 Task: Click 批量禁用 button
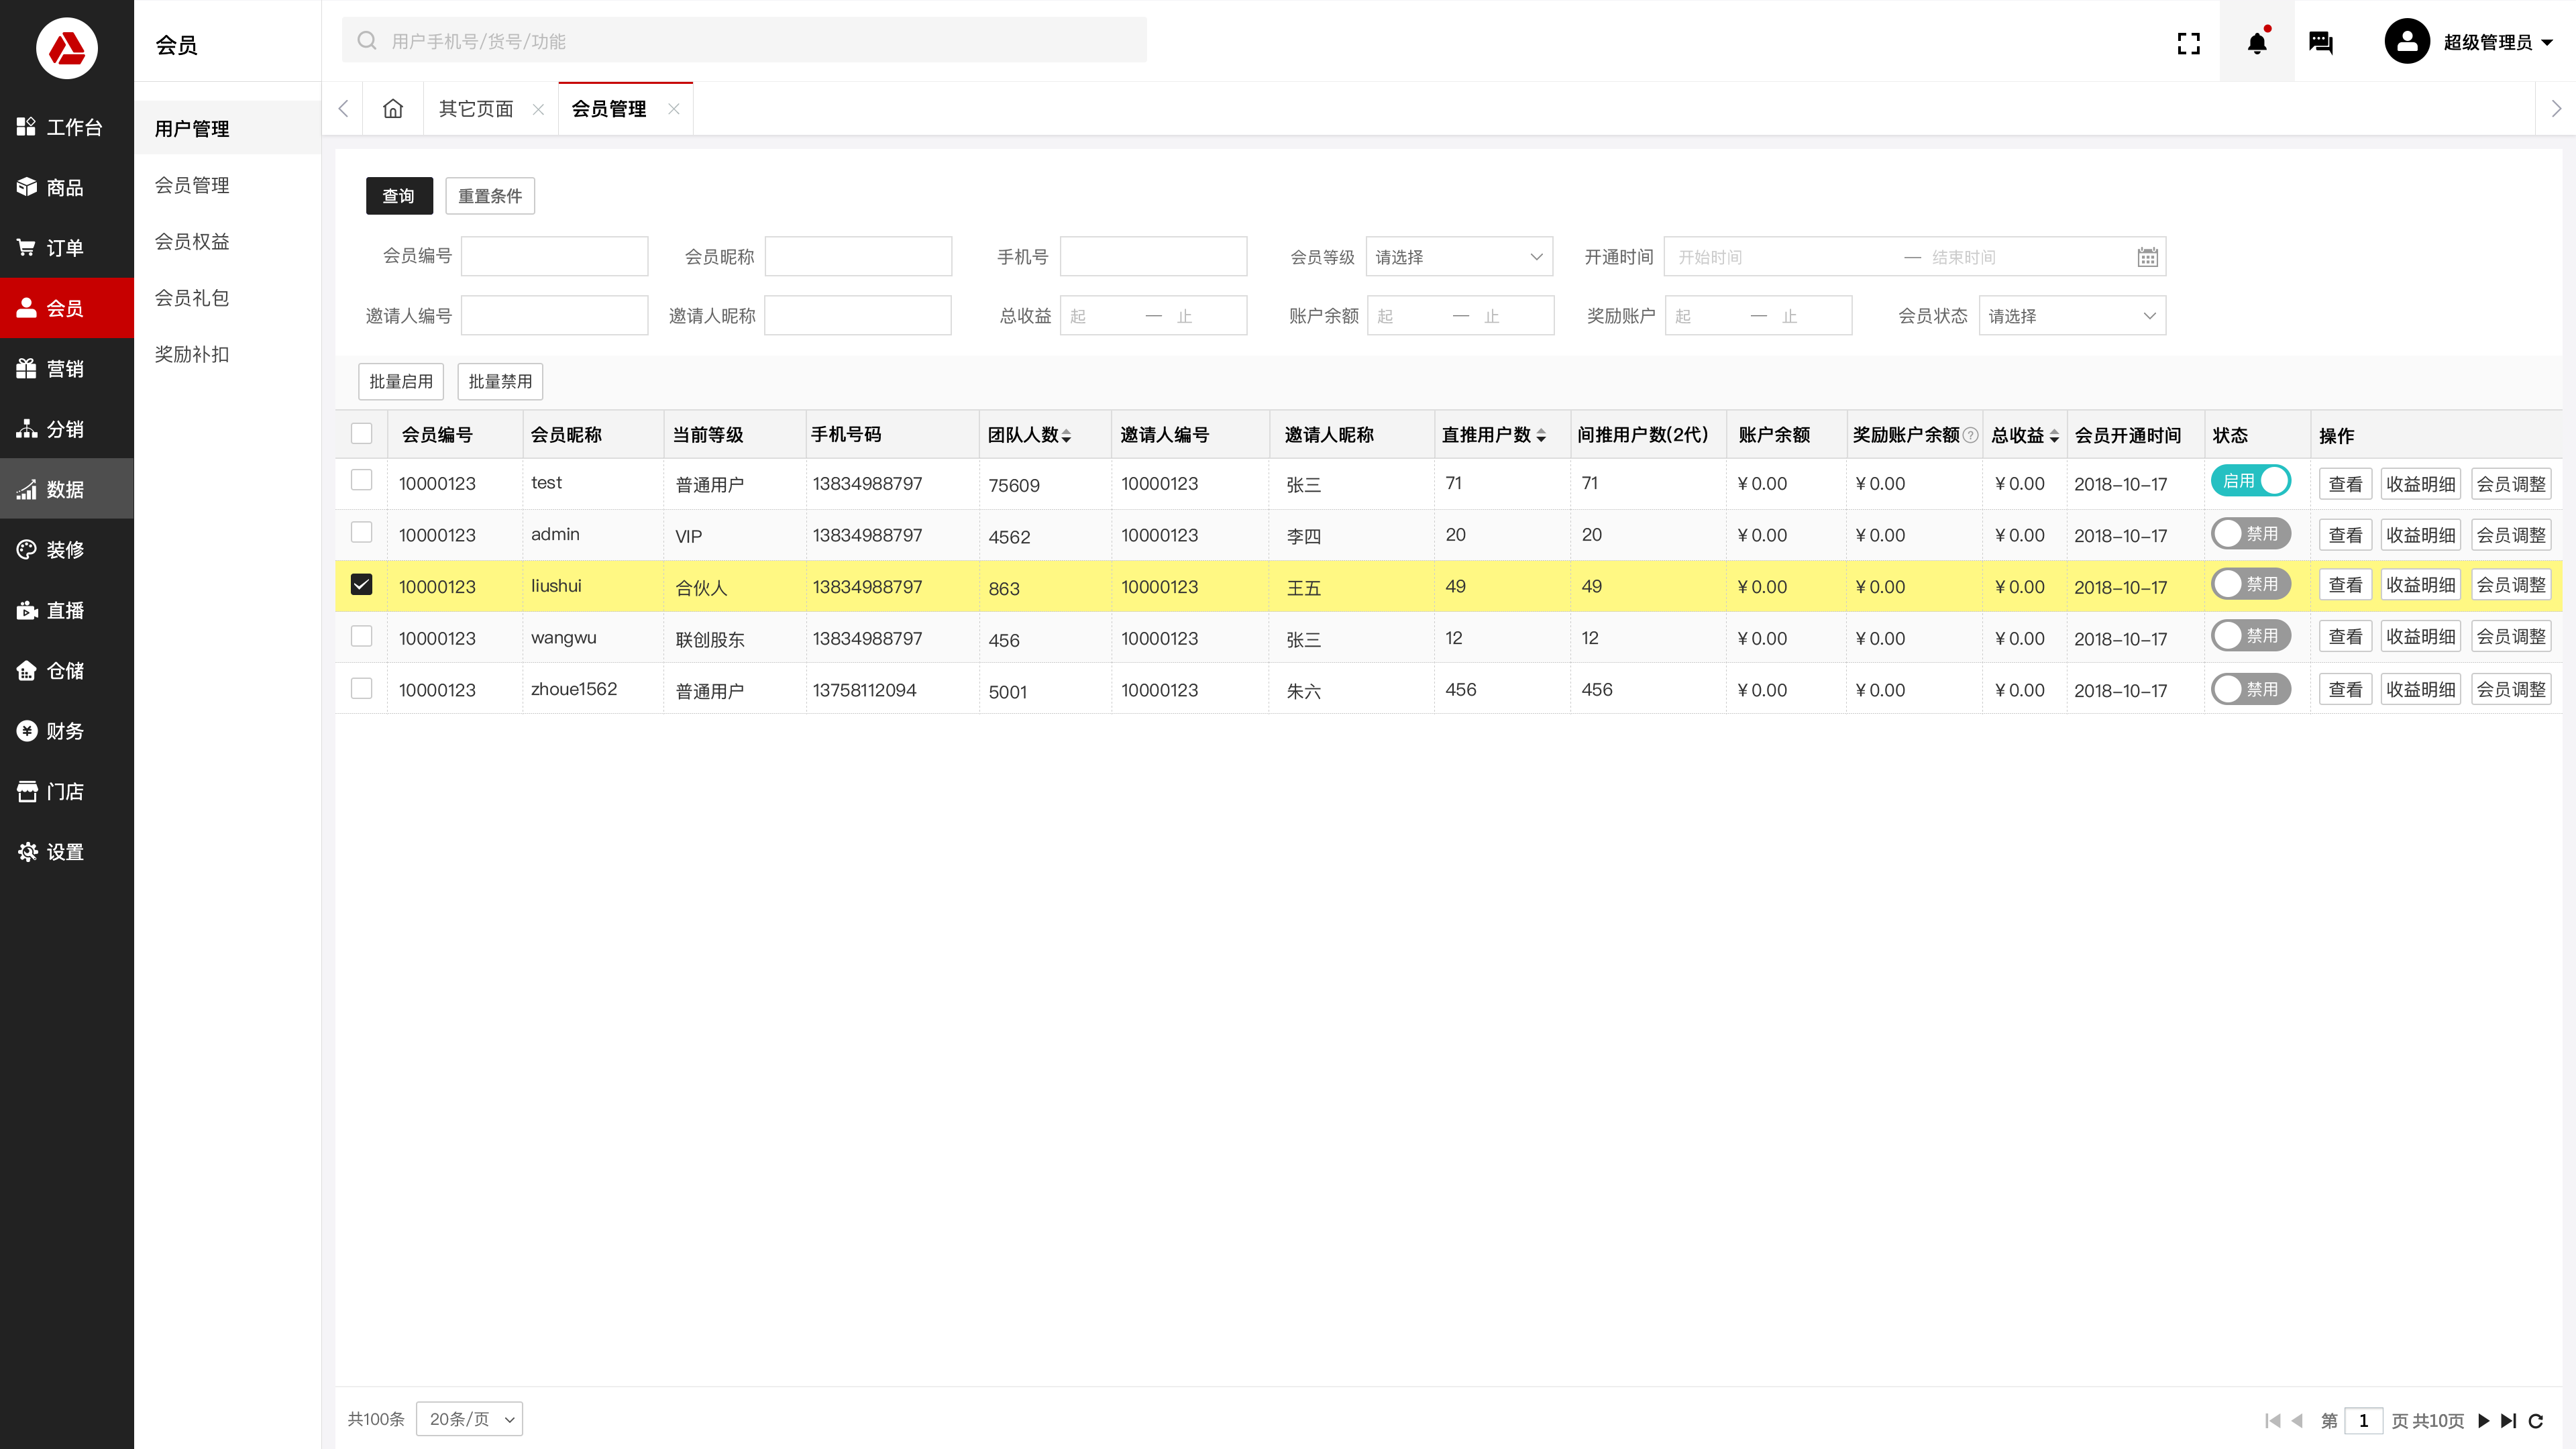(500, 382)
